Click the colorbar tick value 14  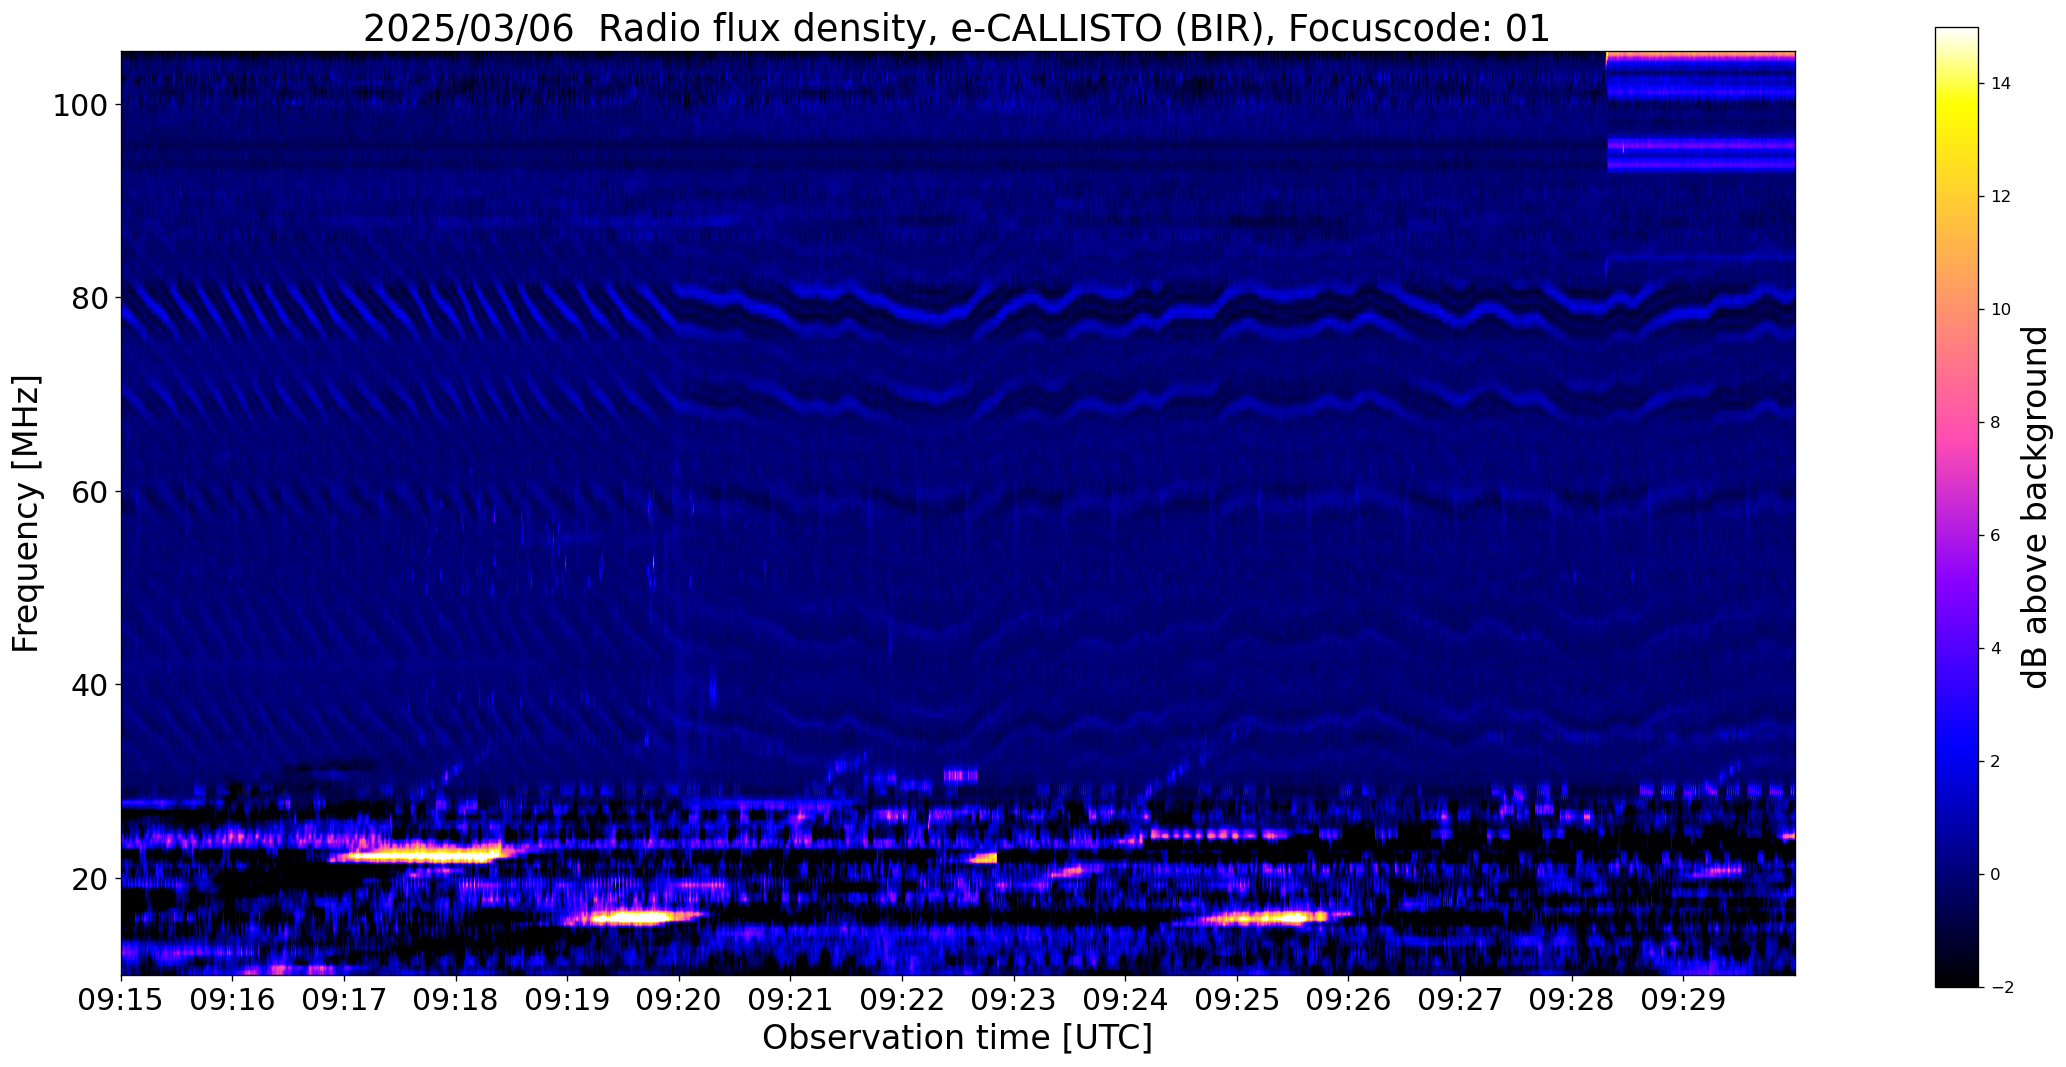pyautogui.click(x=2000, y=84)
